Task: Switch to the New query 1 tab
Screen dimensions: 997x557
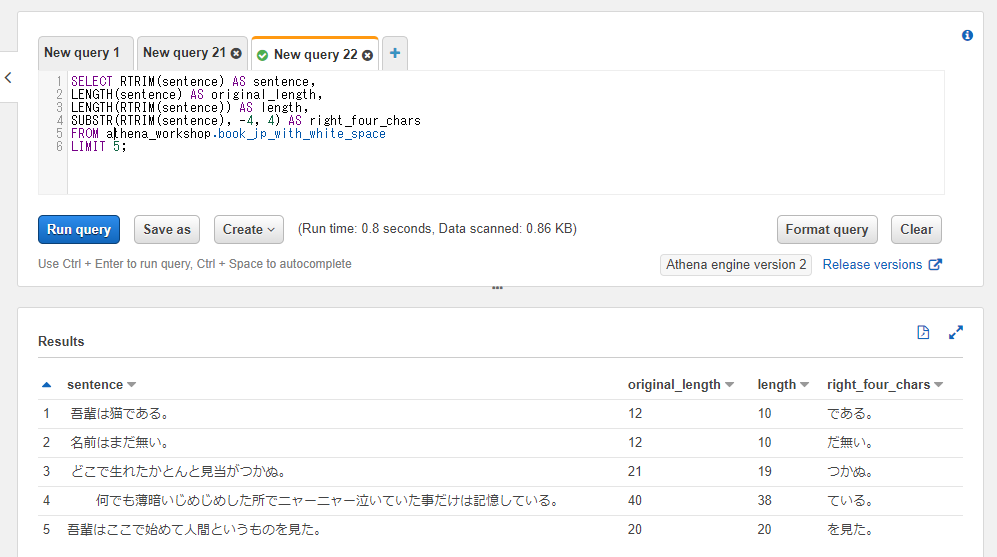Action: tap(83, 53)
